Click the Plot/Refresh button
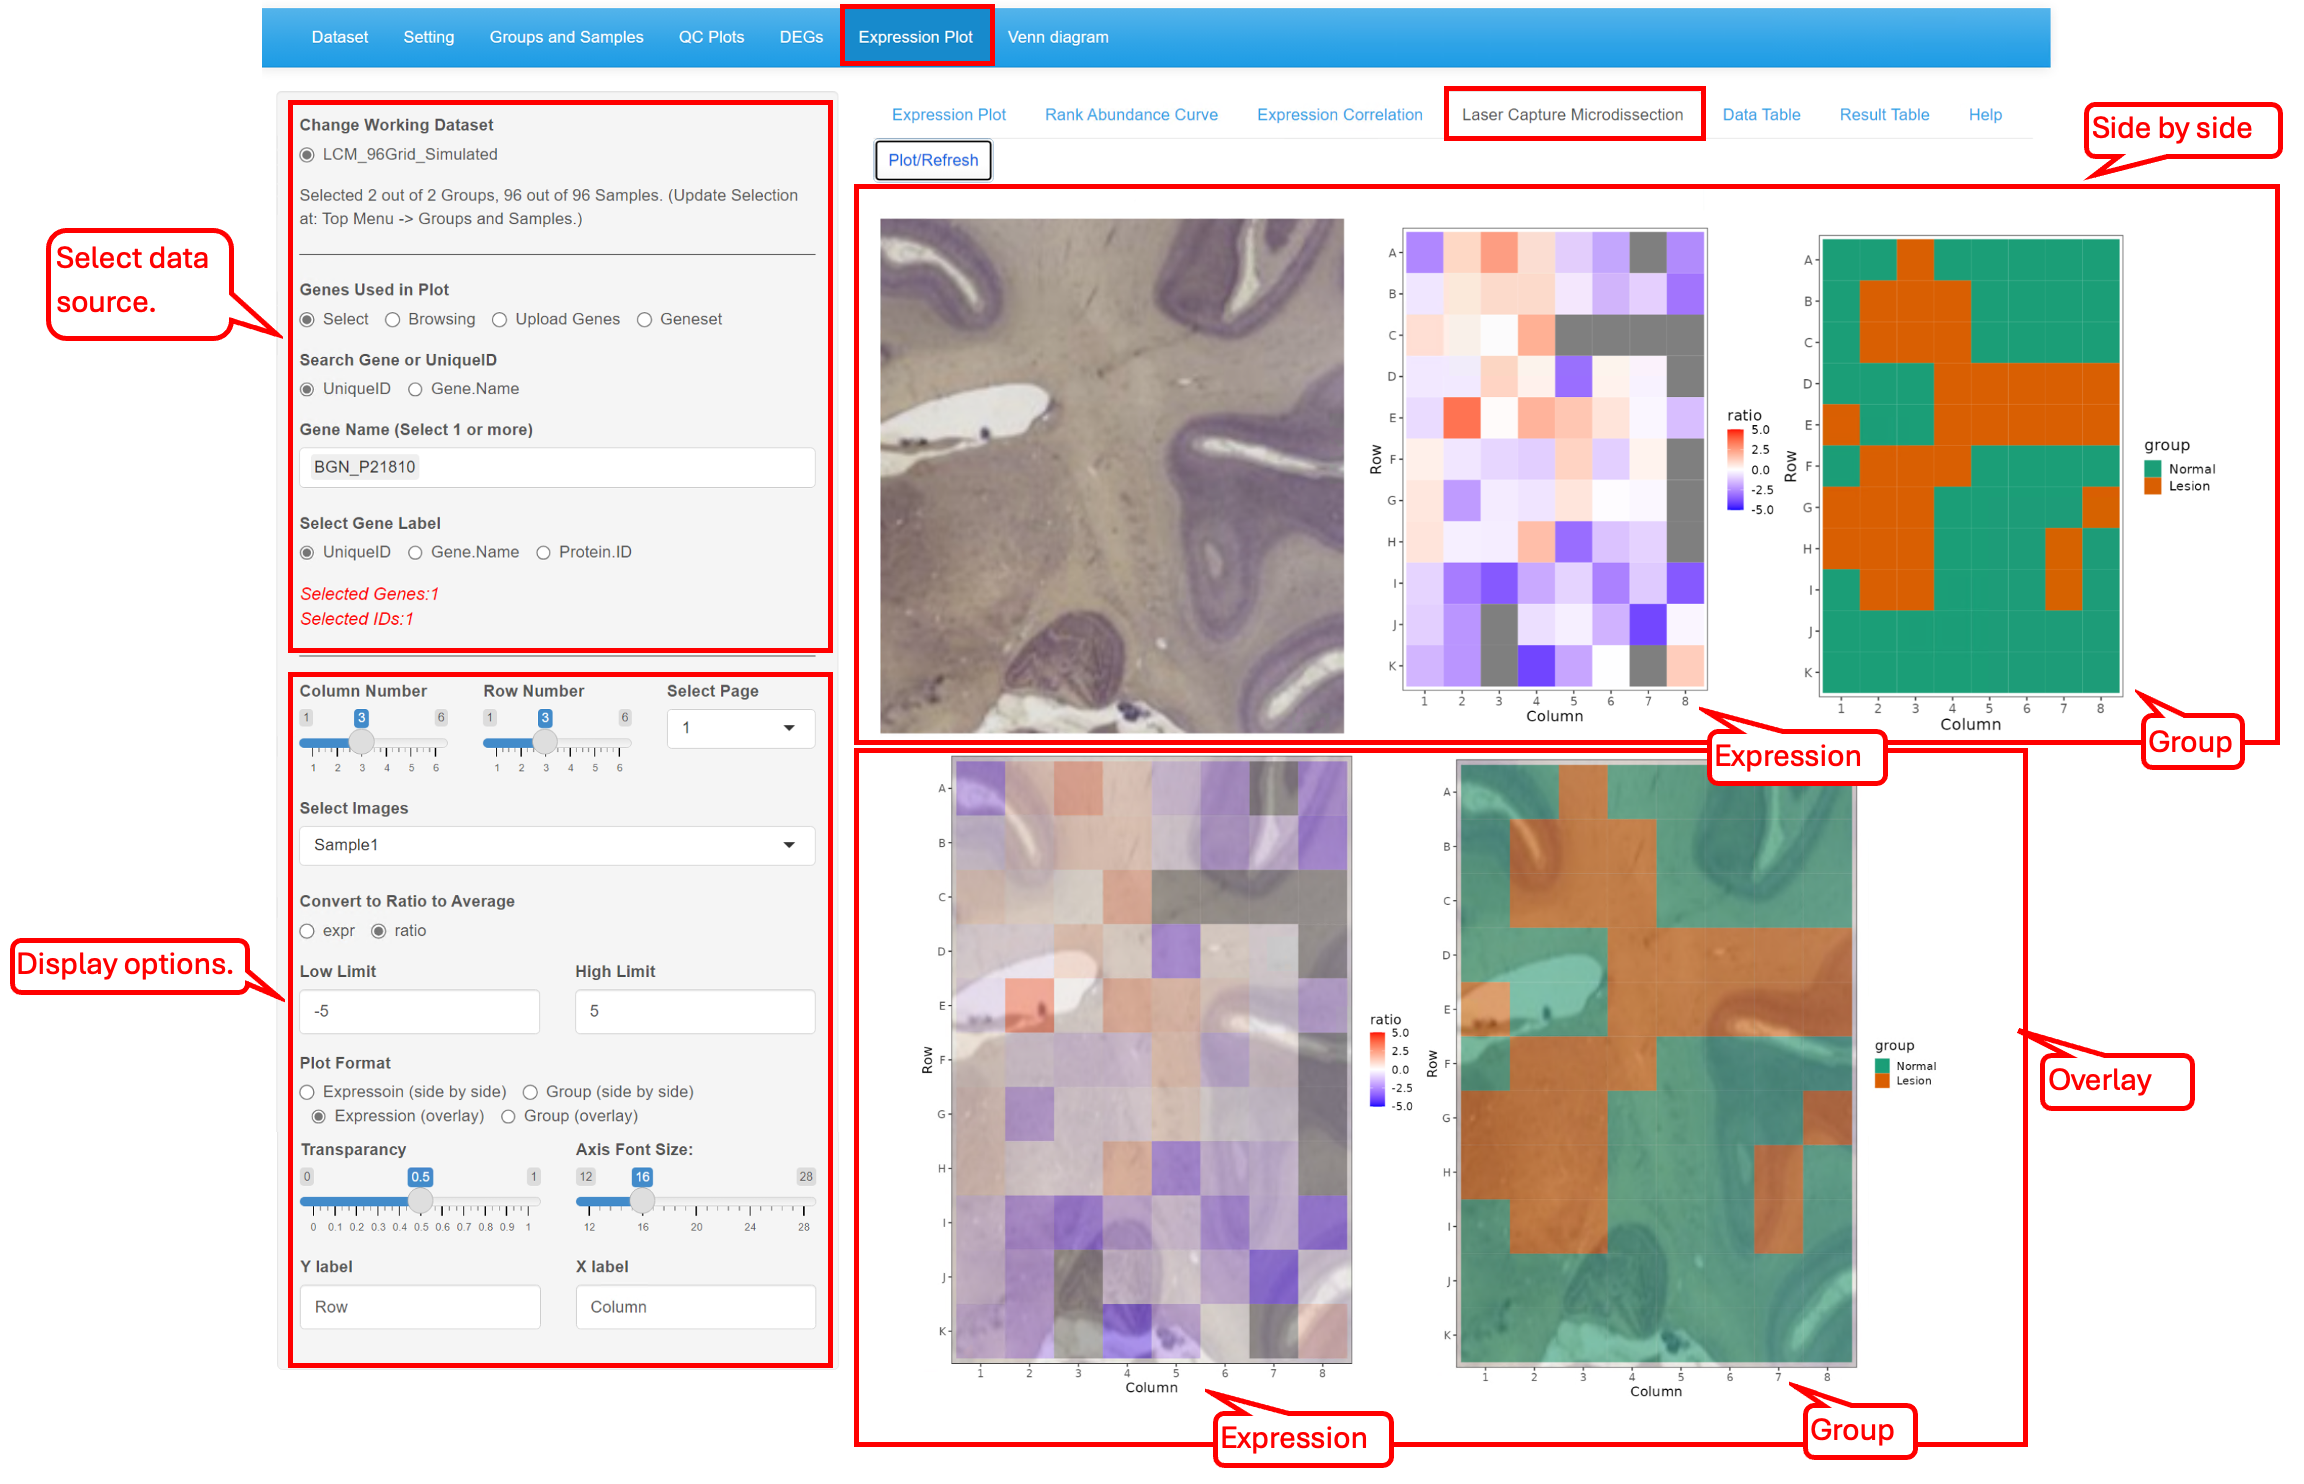Viewport: 2304px width, 1484px height. point(933,160)
